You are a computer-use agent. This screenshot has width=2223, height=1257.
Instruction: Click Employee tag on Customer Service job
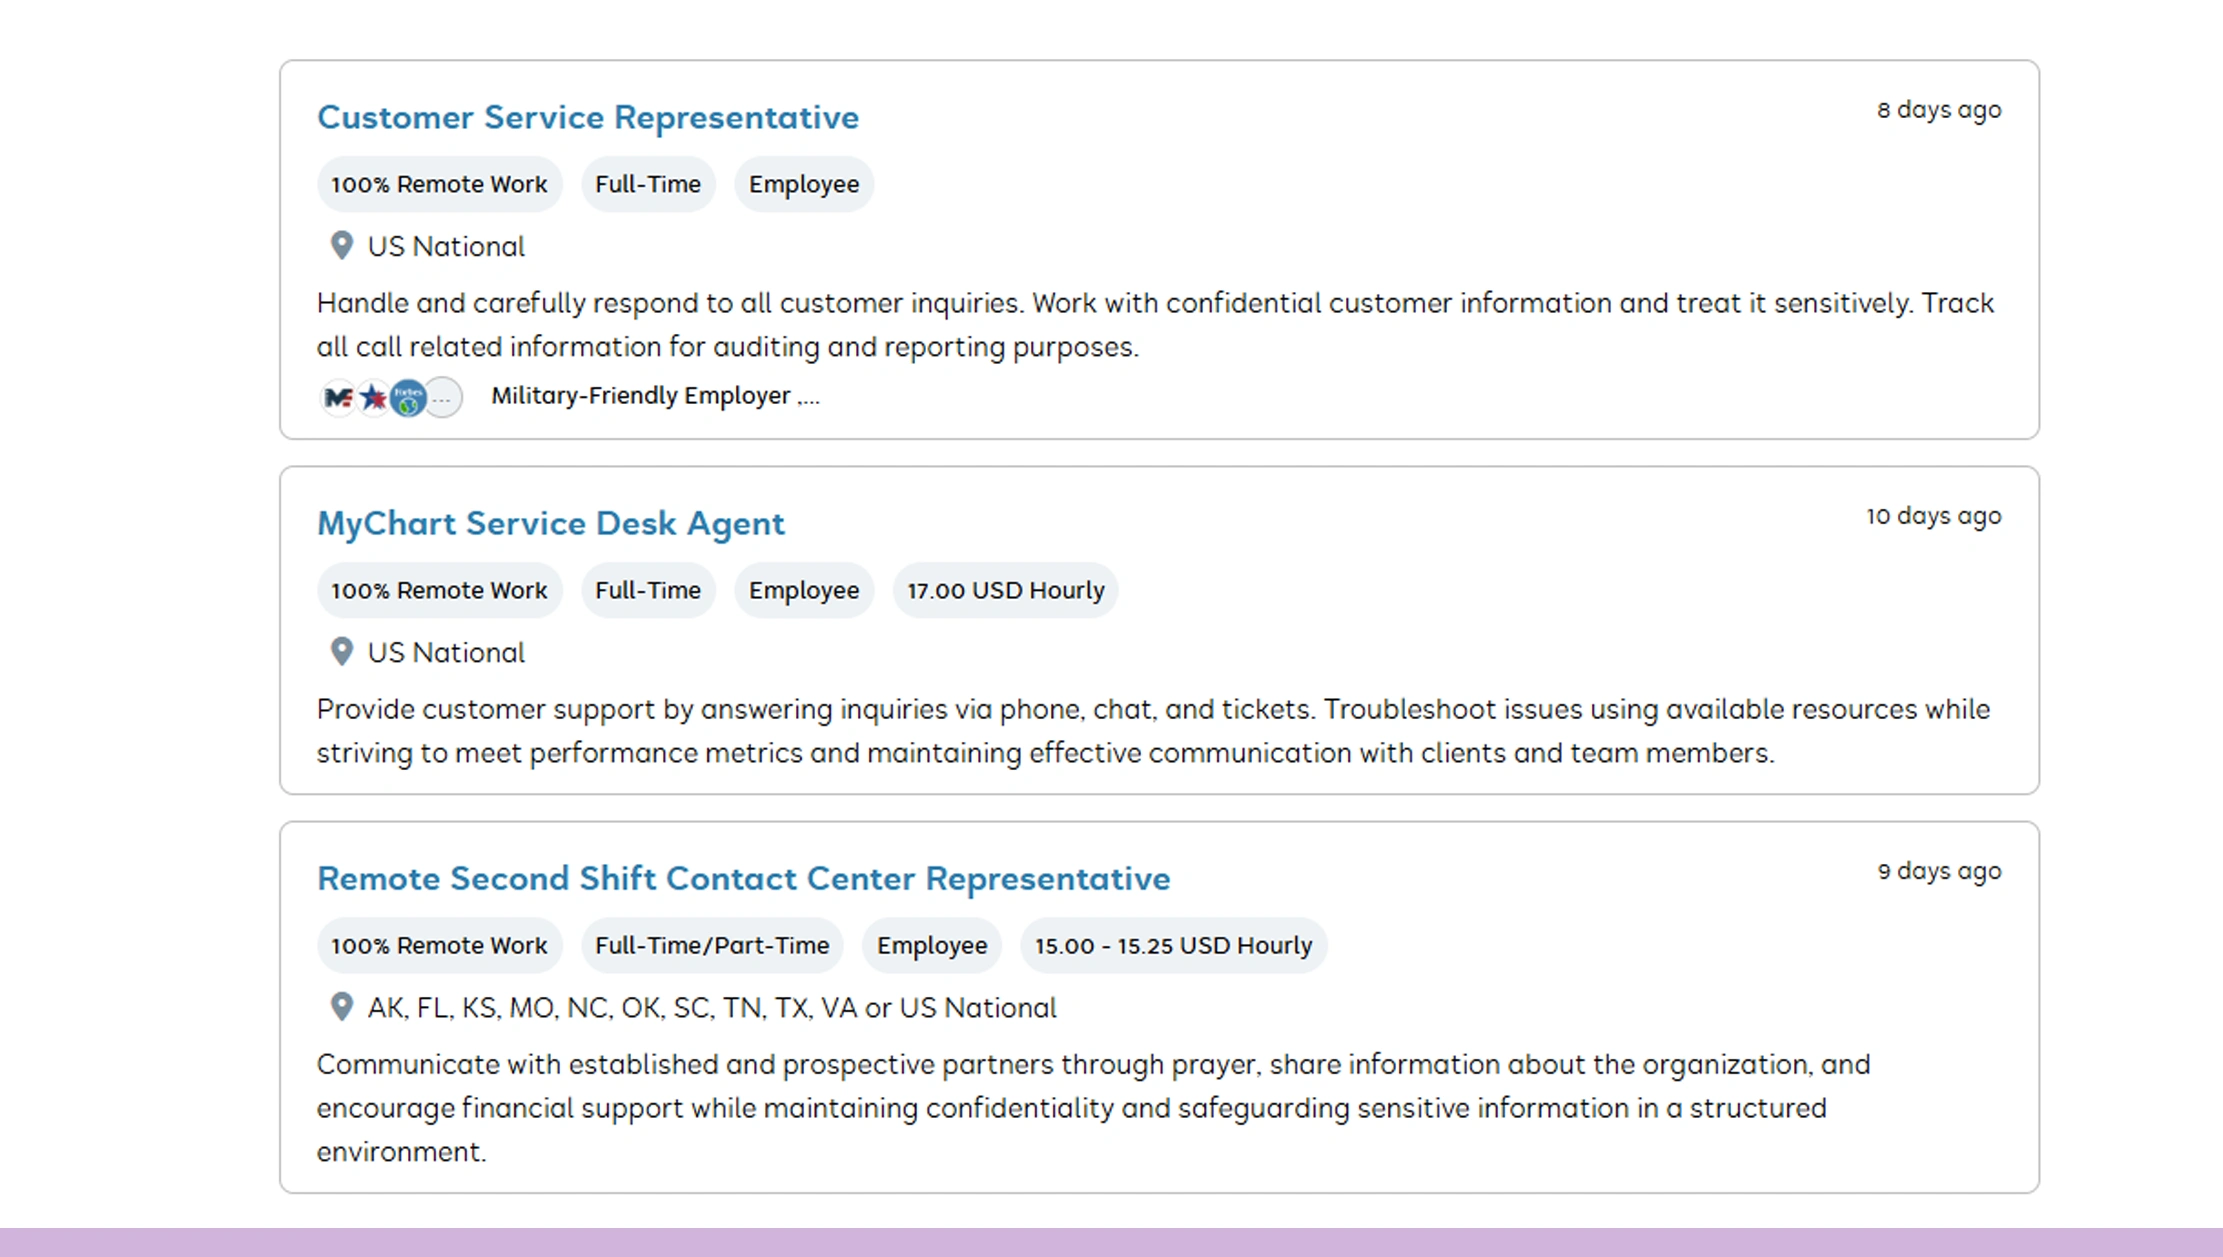[x=803, y=184]
